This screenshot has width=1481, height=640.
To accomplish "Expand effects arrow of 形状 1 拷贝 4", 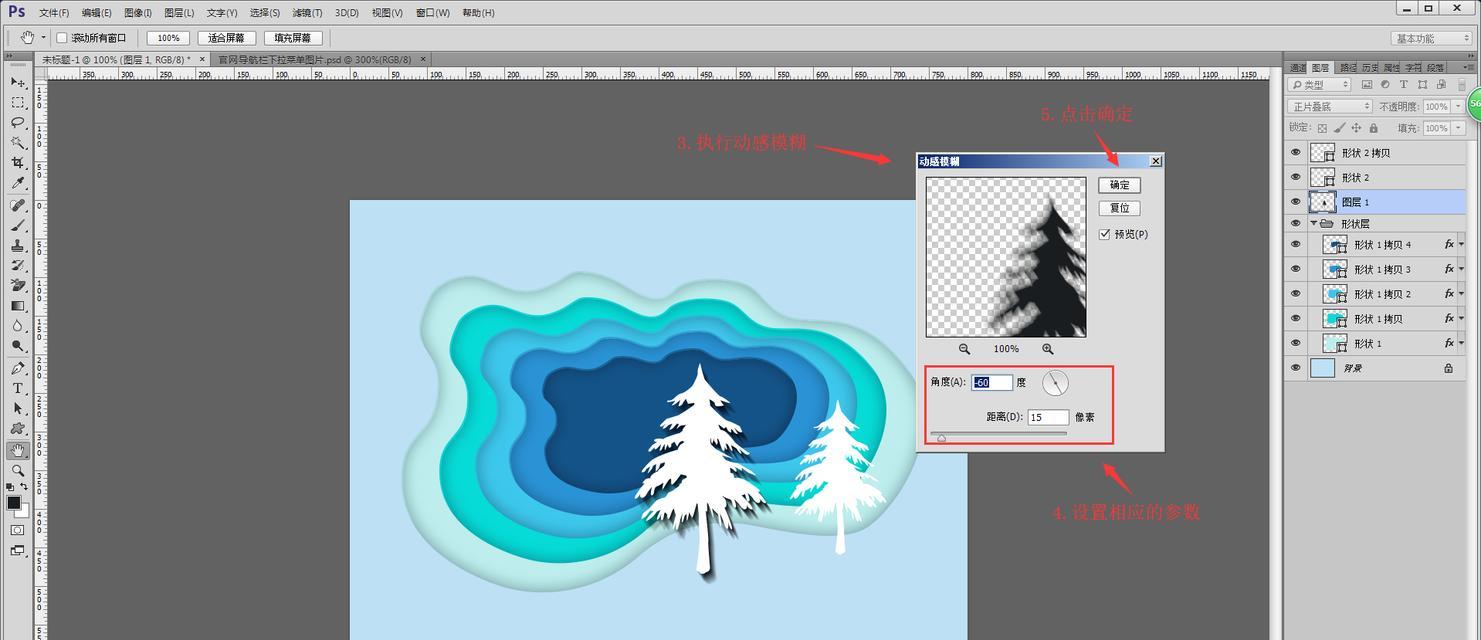I will tap(1461, 244).
